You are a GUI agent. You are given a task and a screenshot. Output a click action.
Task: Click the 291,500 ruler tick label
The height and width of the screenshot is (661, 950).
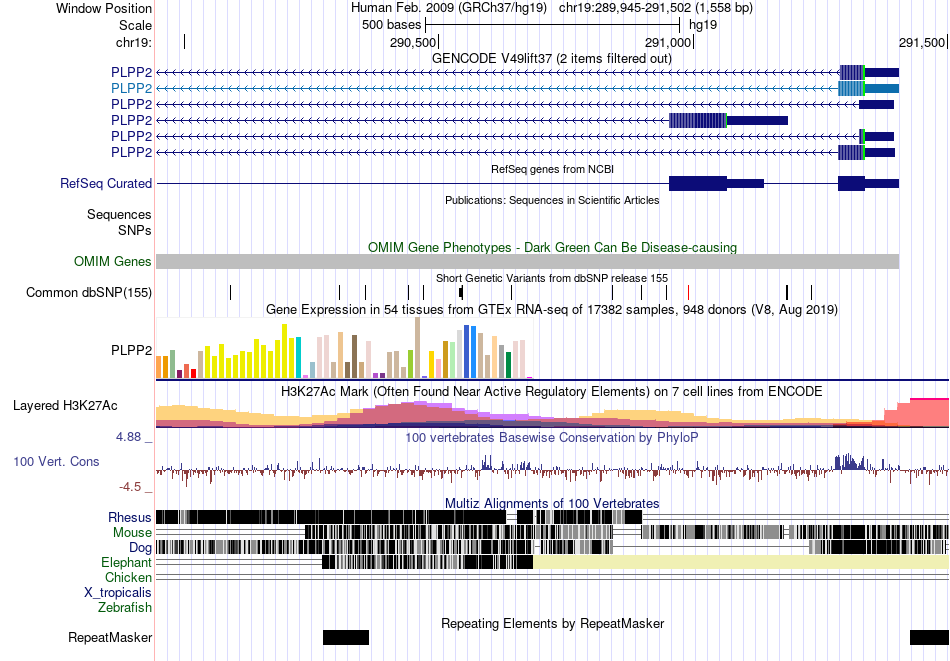pos(922,42)
